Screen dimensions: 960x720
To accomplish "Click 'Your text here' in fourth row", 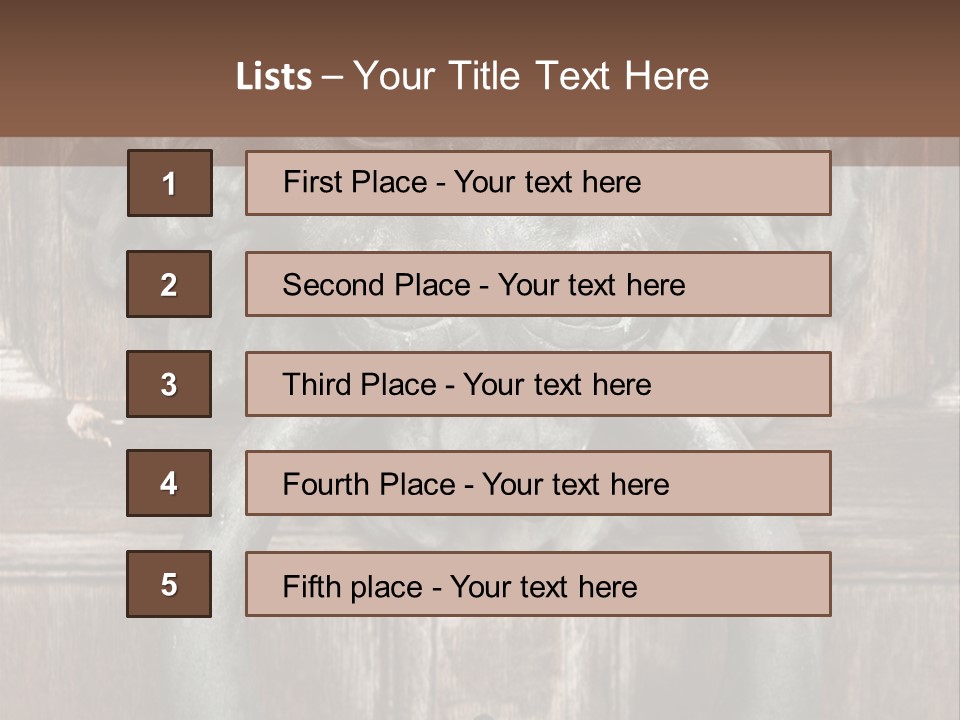I will click(575, 485).
